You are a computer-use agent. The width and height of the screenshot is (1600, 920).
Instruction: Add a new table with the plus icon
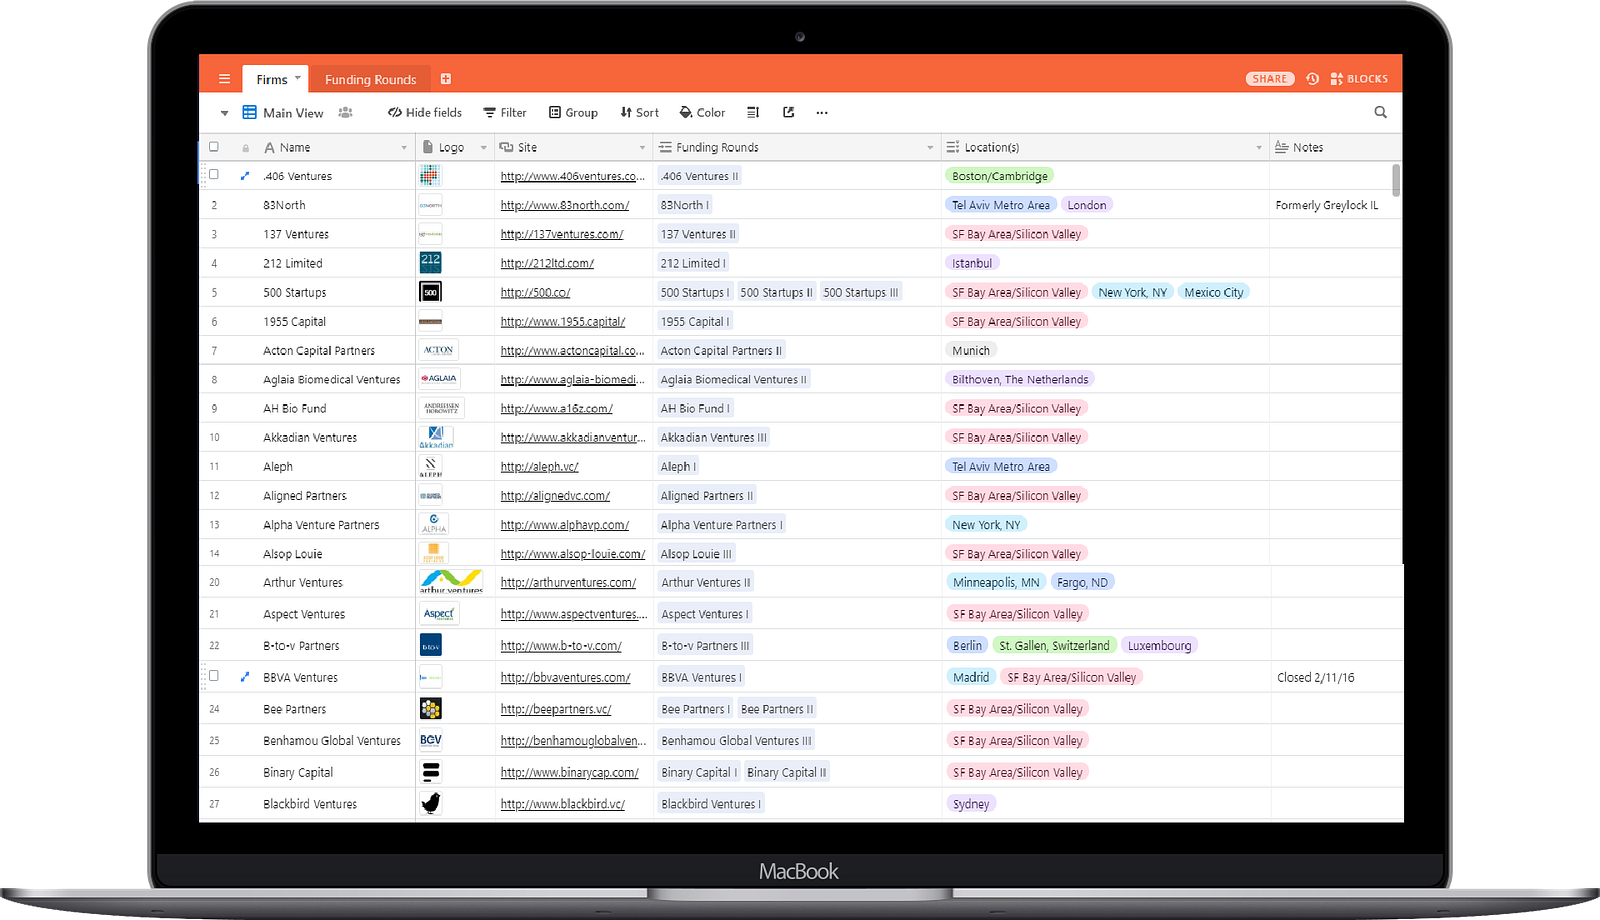(446, 79)
